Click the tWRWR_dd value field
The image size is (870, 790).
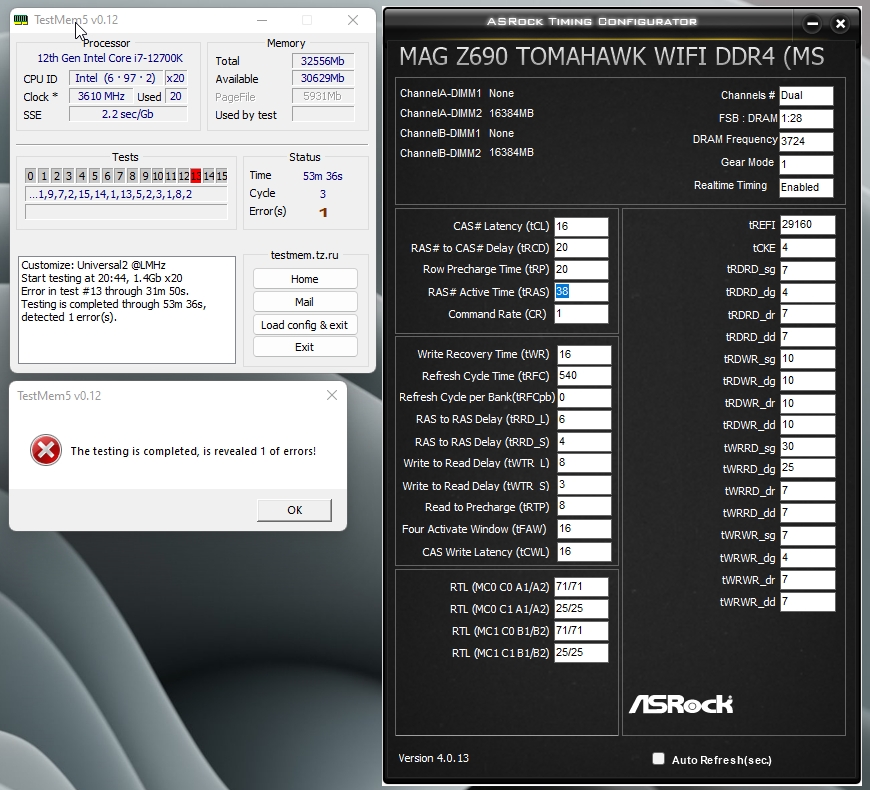coord(807,602)
